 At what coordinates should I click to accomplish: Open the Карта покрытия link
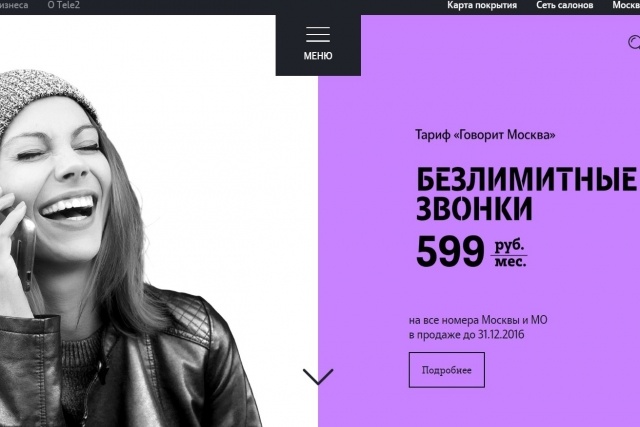[x=482, y=5]
